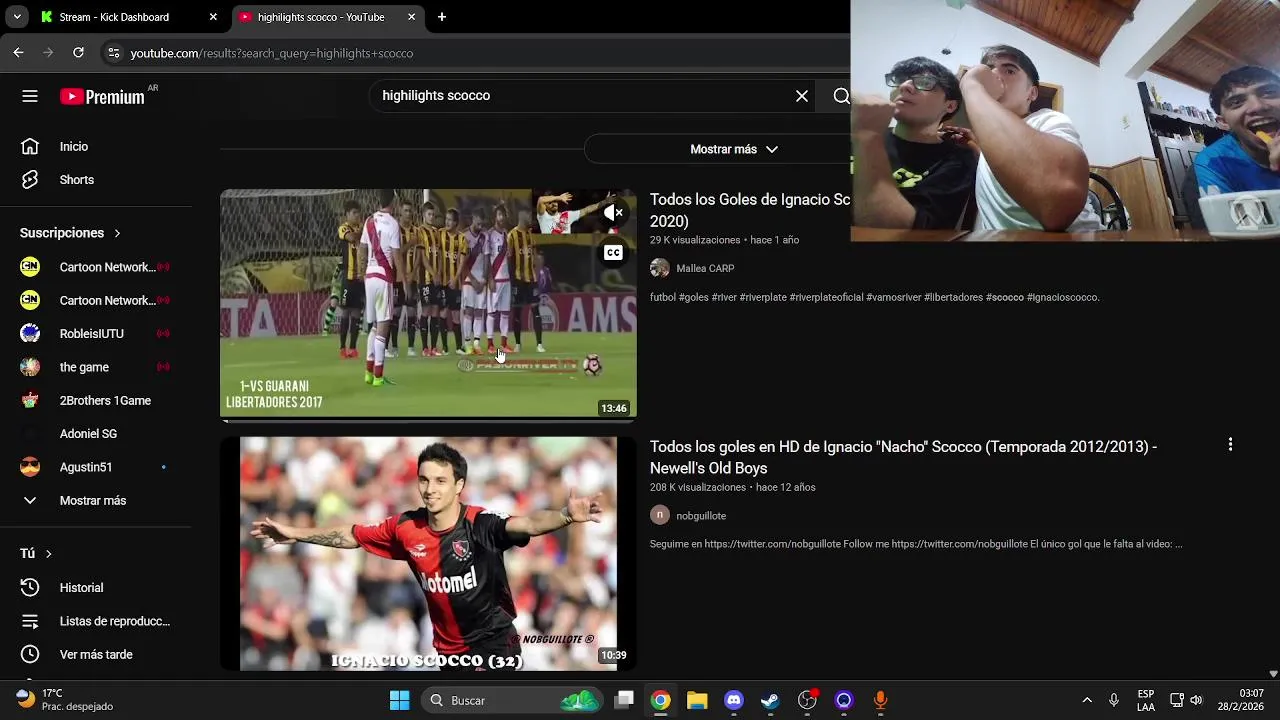Viewport: 1280px width, 720px height.
Task: Expand the Suscripciones section arrow
Action: (x=117, y=233)
